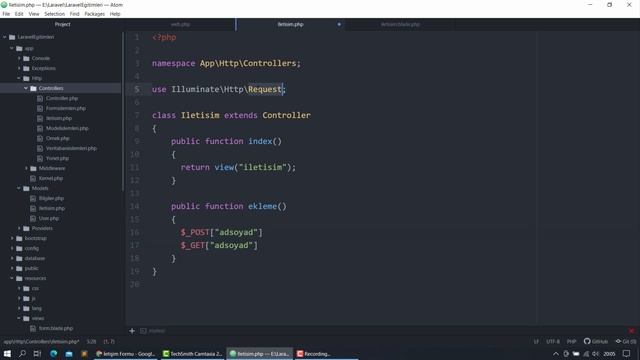Open Modelislemleri.php in the tree view
This screenshot has width=640, height=360.
pos(67,129)
